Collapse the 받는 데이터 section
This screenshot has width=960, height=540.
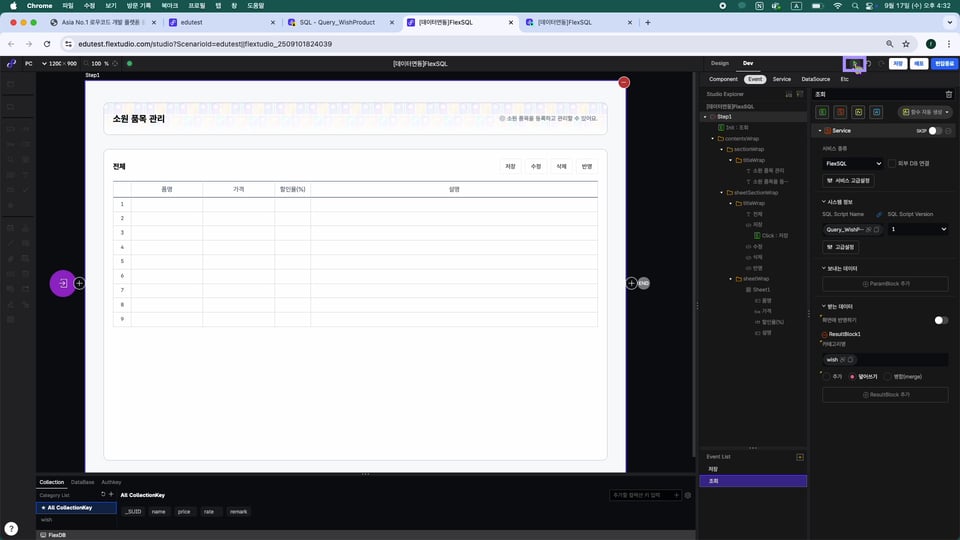823,306
